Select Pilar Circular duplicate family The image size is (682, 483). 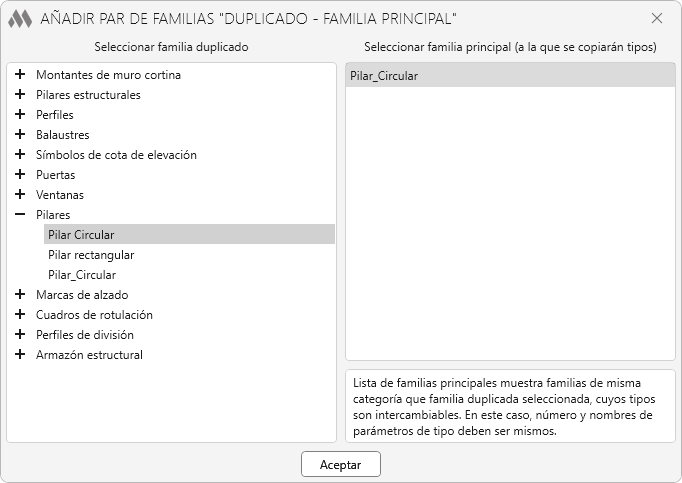[x=81, y=235]
